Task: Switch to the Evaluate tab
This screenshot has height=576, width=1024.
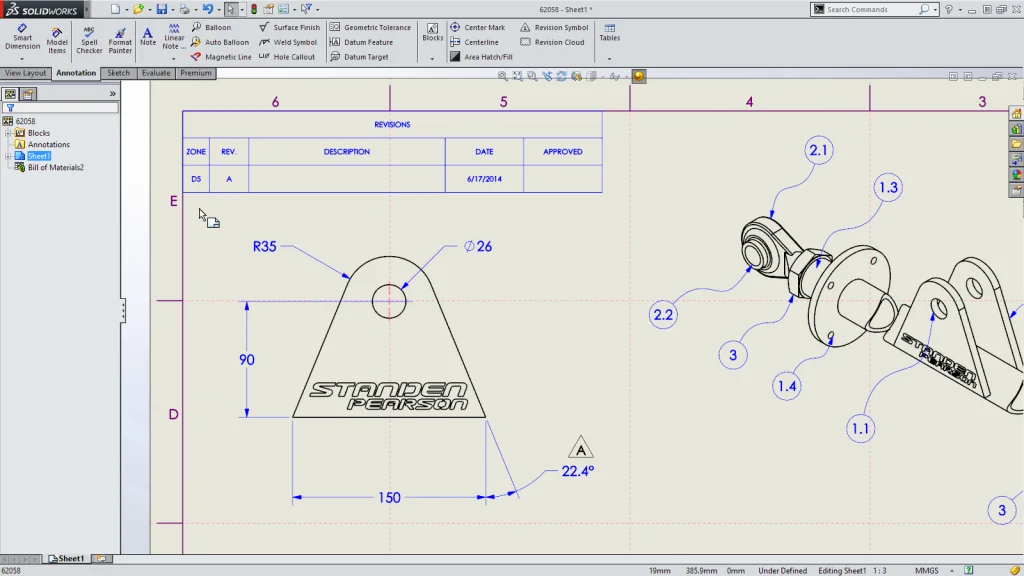Action: (x=155, y=72)
